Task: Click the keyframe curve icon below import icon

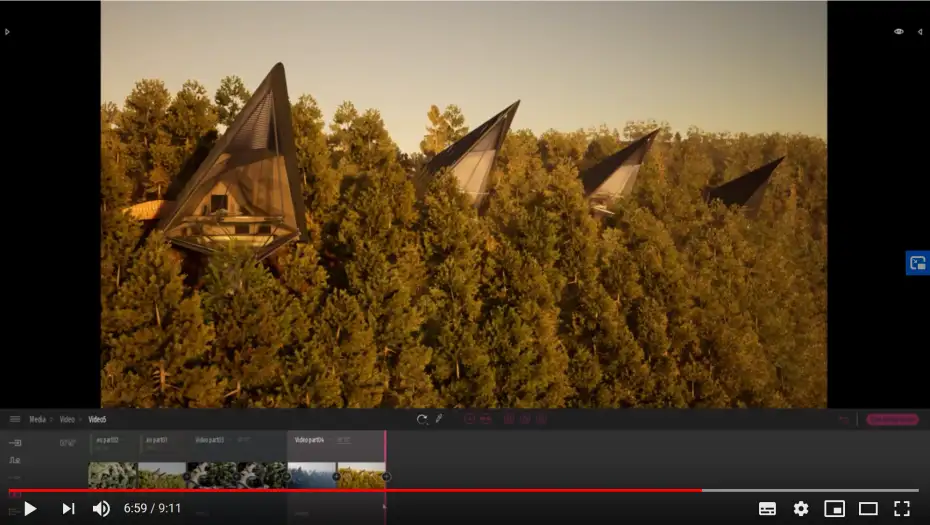Action: coord(15,460)
